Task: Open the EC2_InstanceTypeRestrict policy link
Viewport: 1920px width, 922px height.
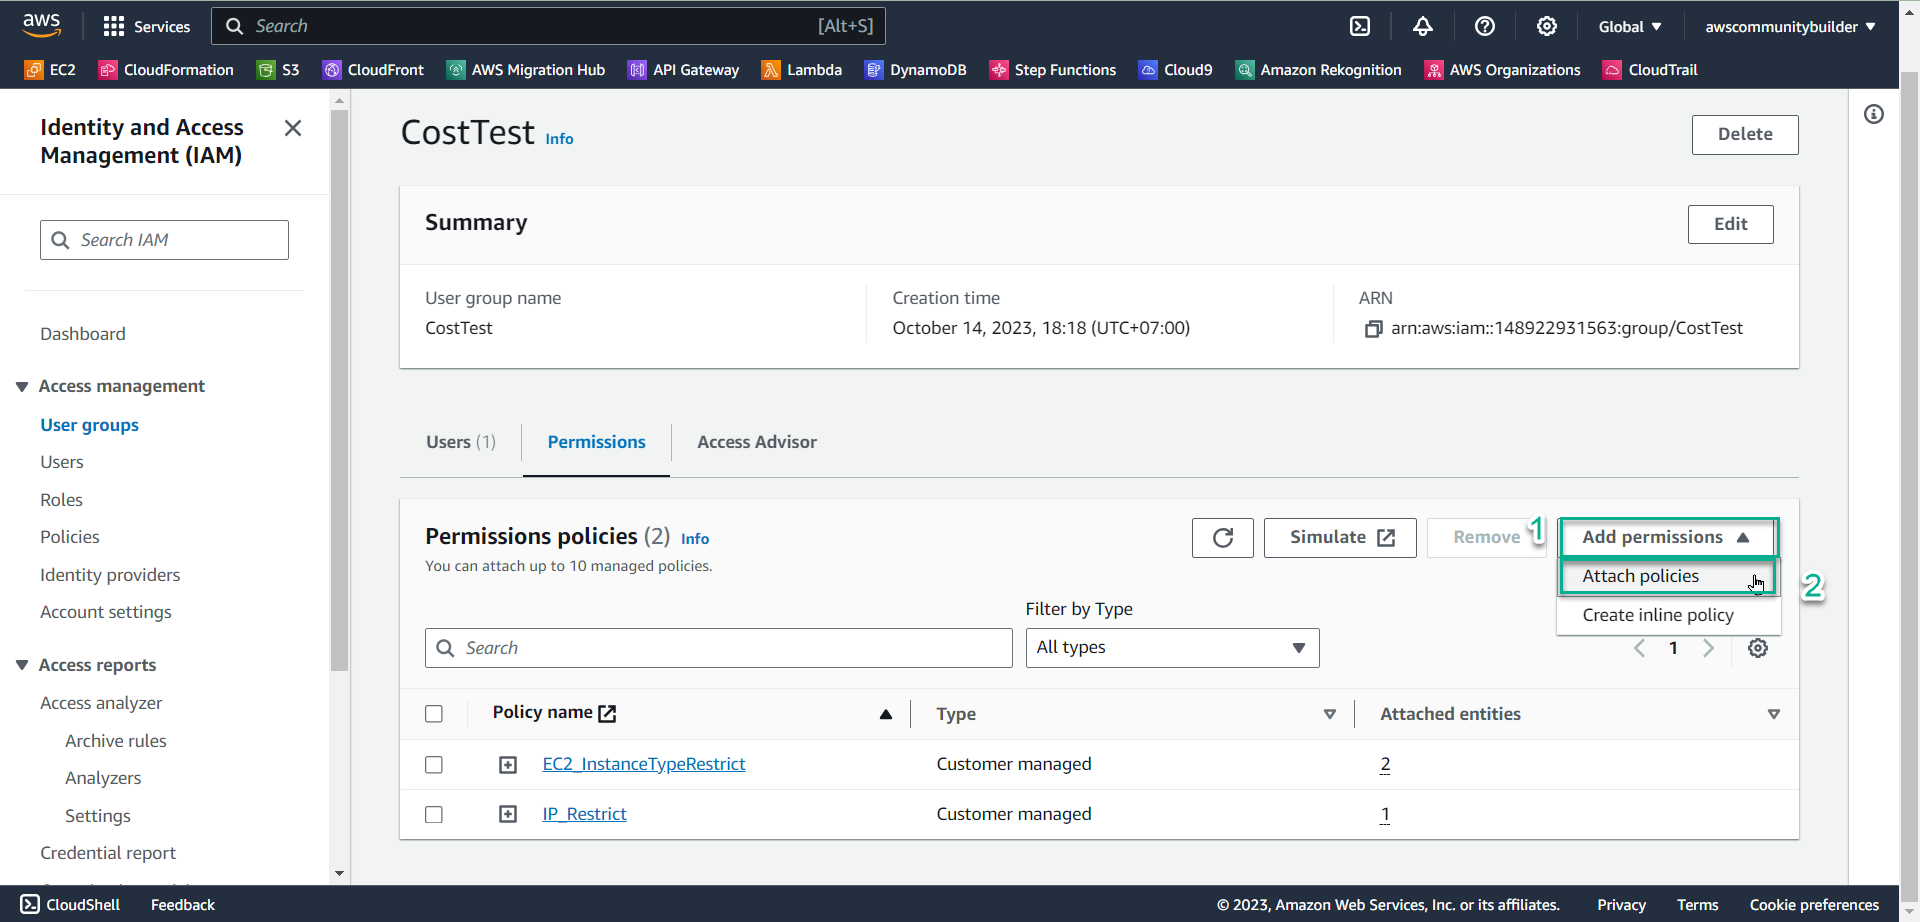Action: [x=644, y=764]
